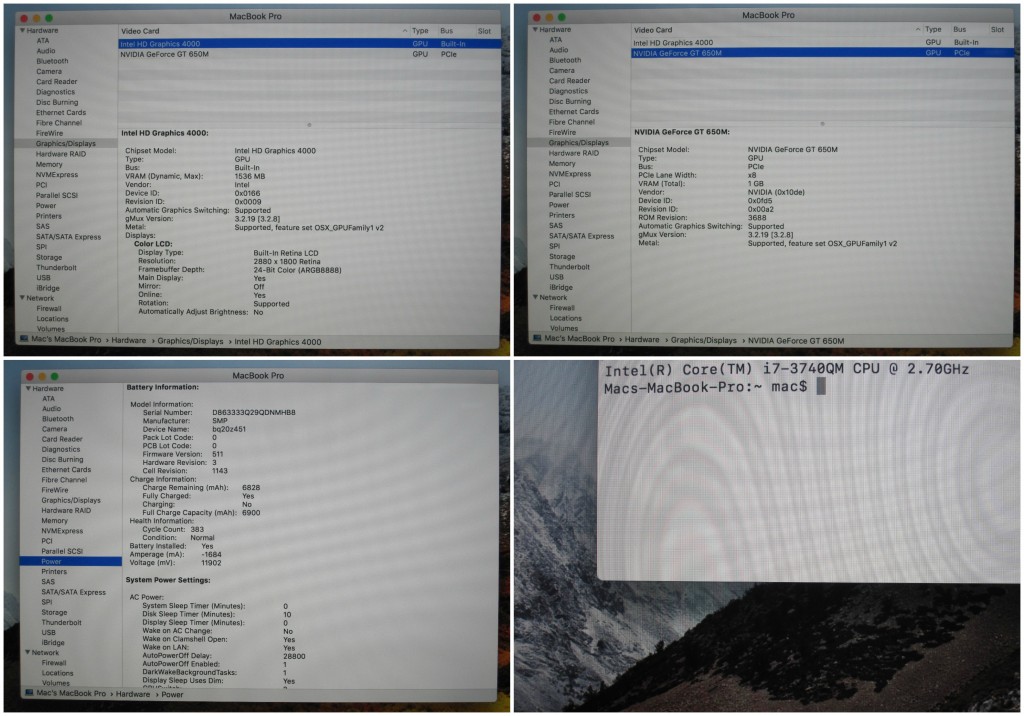Click computer icon in Battery Information window path bar
The width and height of the screenshot is (1024, 716).
29,692
